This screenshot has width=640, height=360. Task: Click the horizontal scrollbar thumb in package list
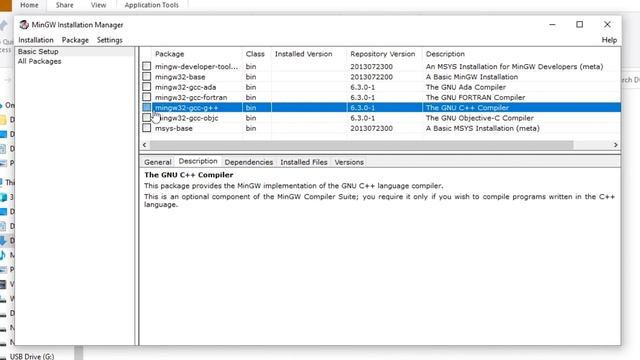coord(361,145)
